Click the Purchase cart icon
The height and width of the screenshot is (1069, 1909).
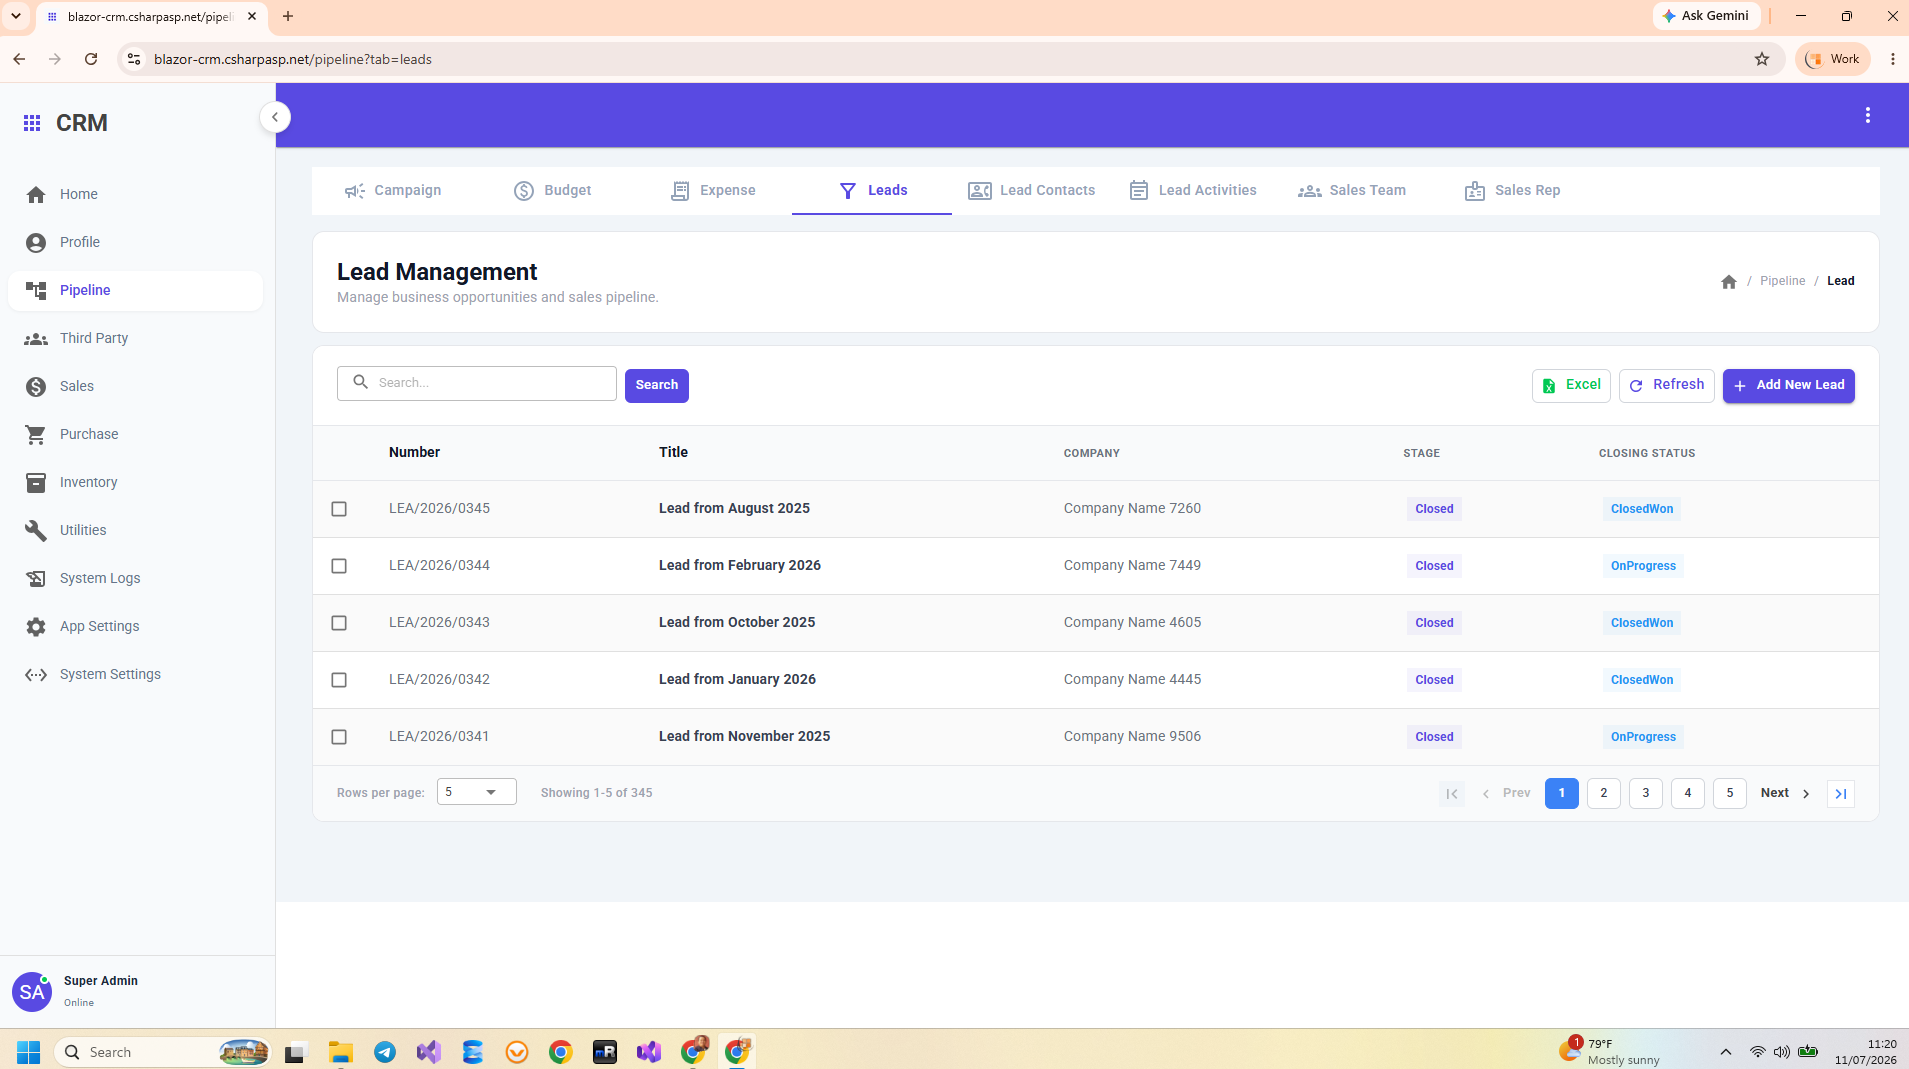[36, 435]
